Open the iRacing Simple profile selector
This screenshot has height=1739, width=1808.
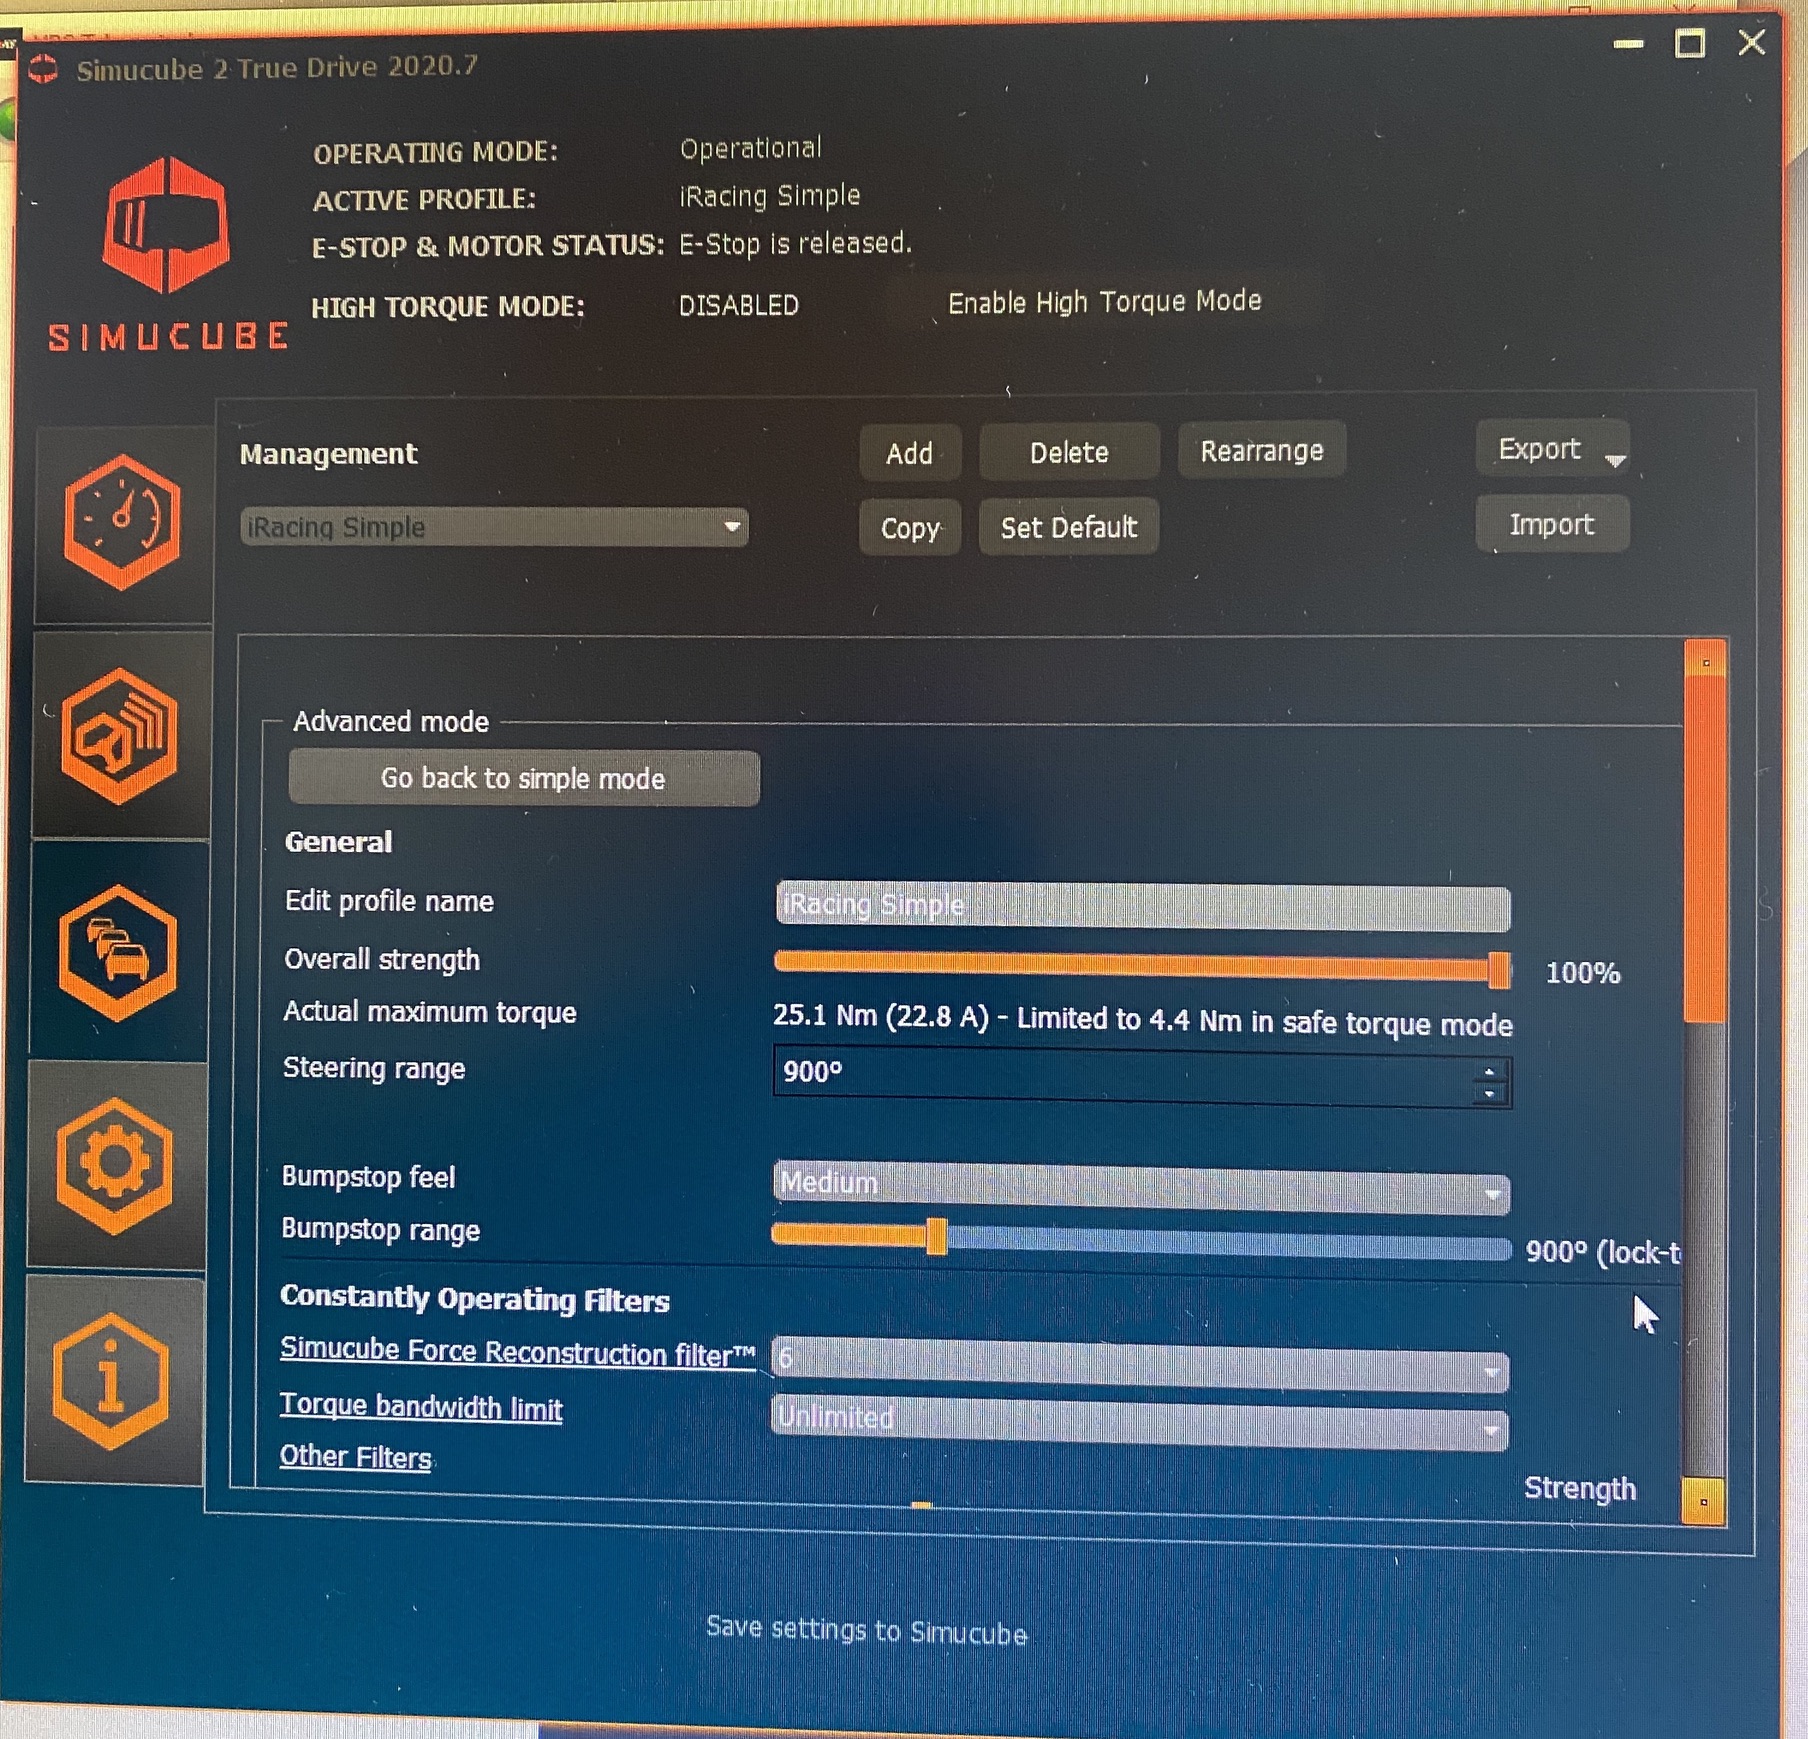494,527
